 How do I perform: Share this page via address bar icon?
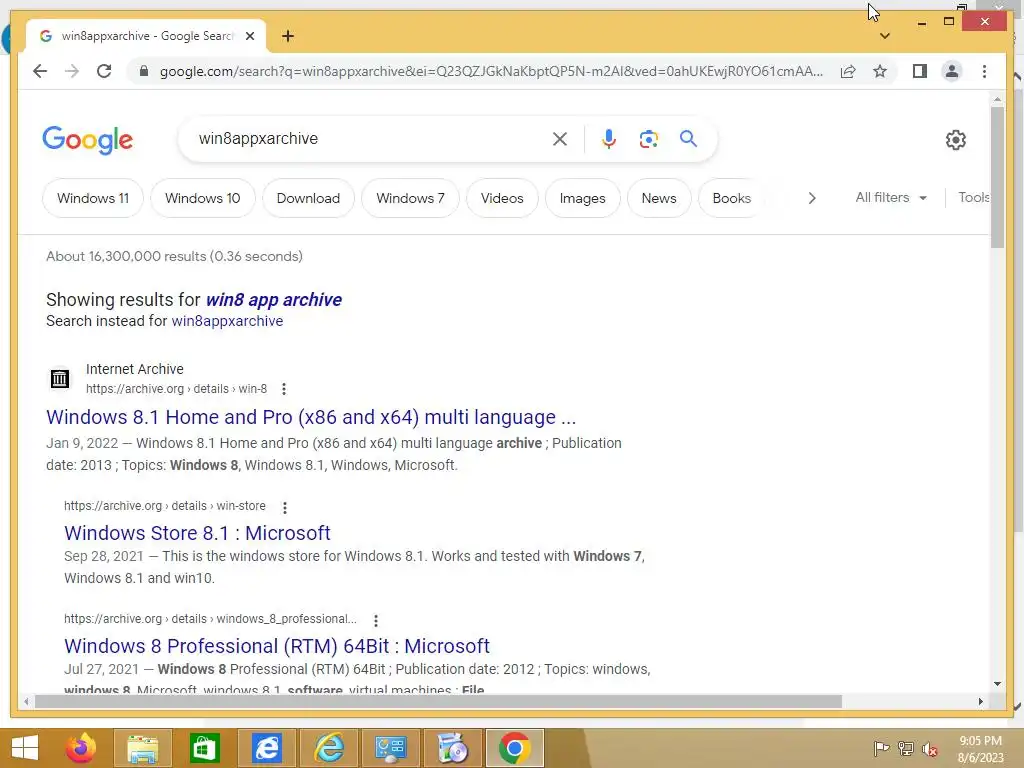pyautogui.click(x=848, y=71)
